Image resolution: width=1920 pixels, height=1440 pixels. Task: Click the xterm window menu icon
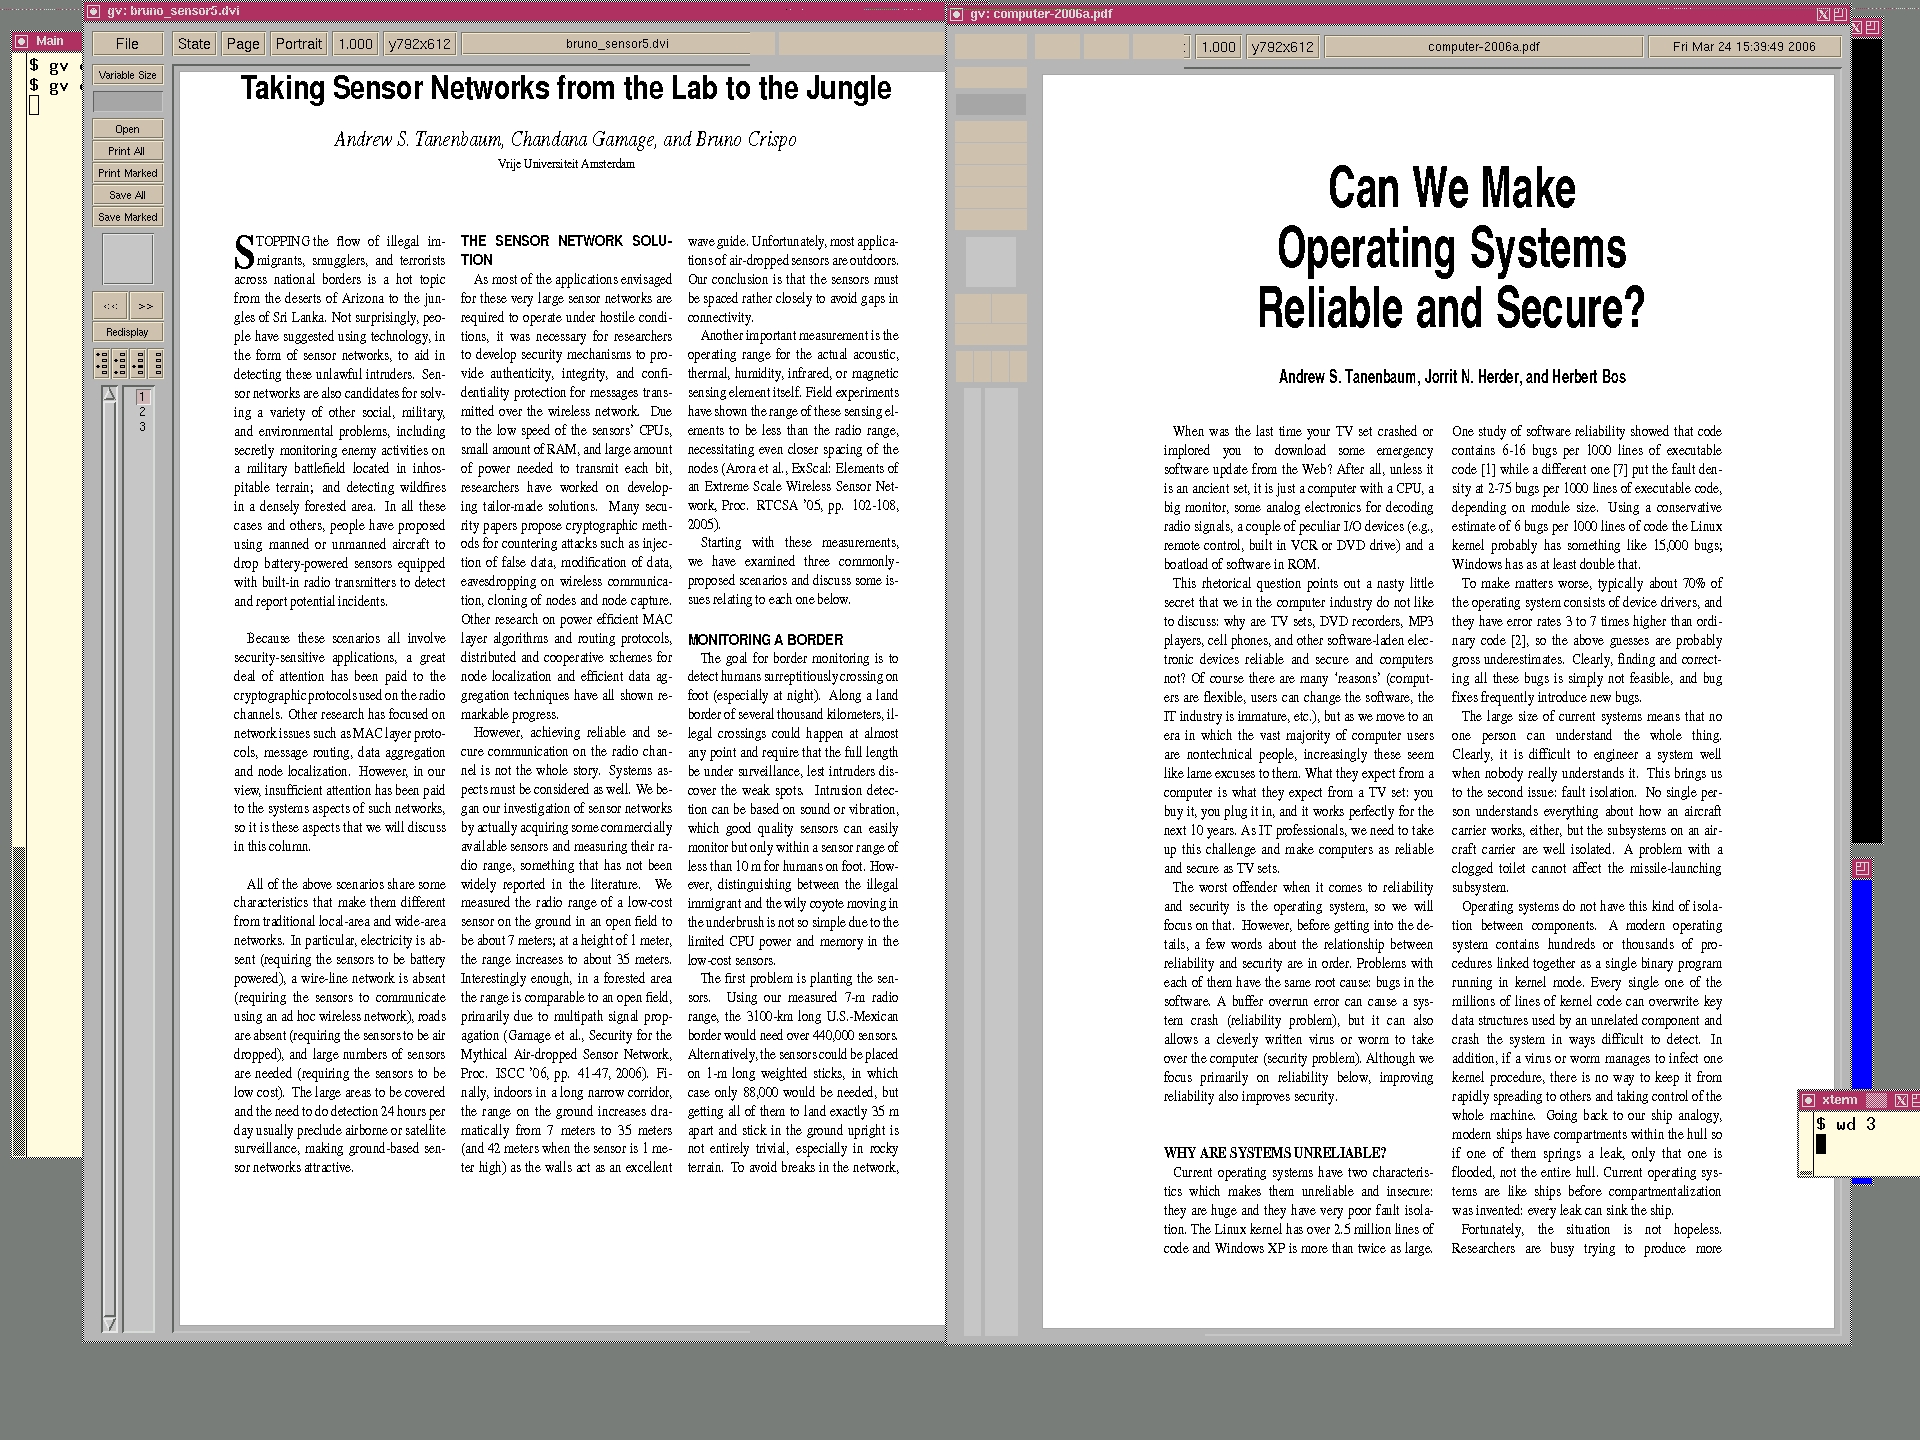1808,1100
